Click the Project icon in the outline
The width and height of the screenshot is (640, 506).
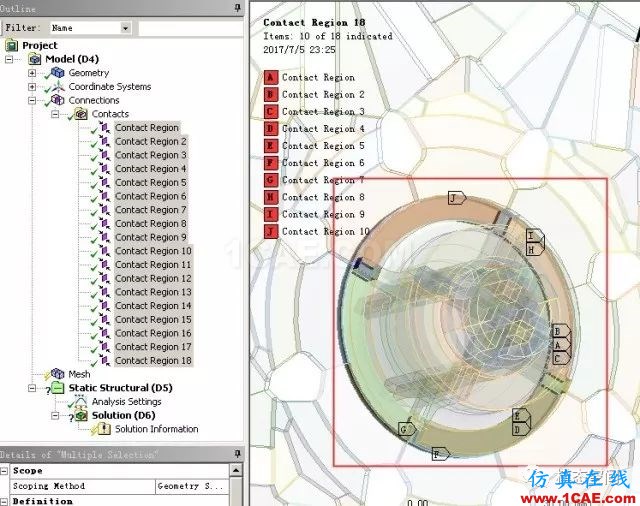click(11, 45)
